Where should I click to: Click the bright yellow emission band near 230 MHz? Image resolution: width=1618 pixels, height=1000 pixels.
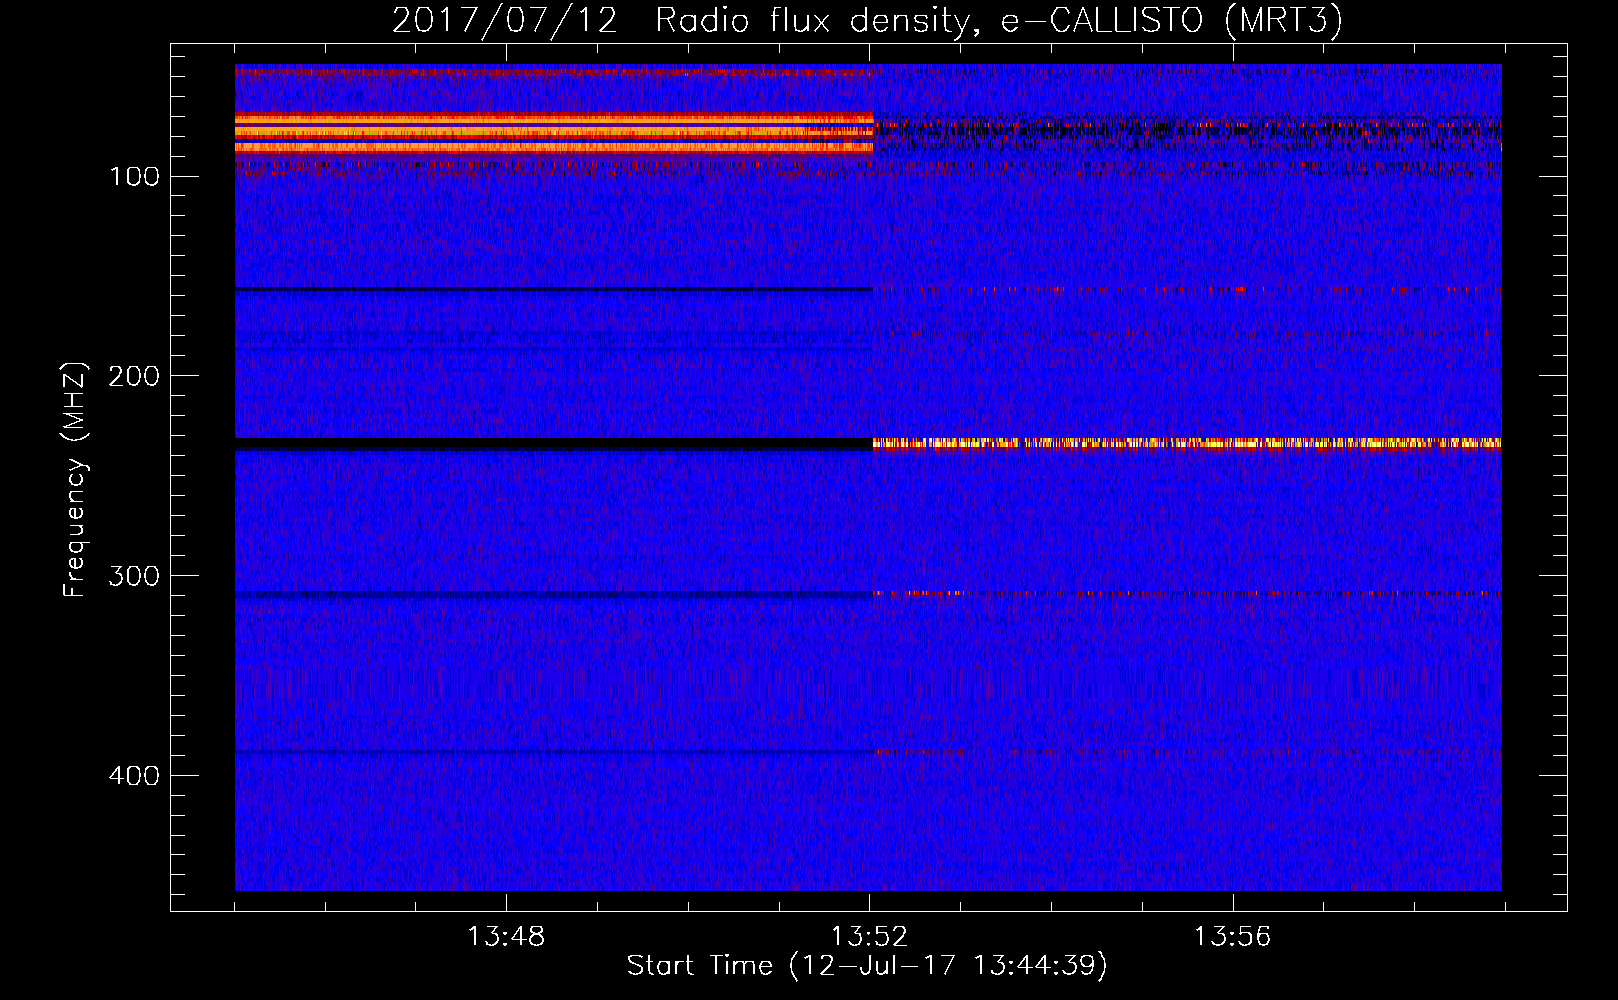[1187, 444]
